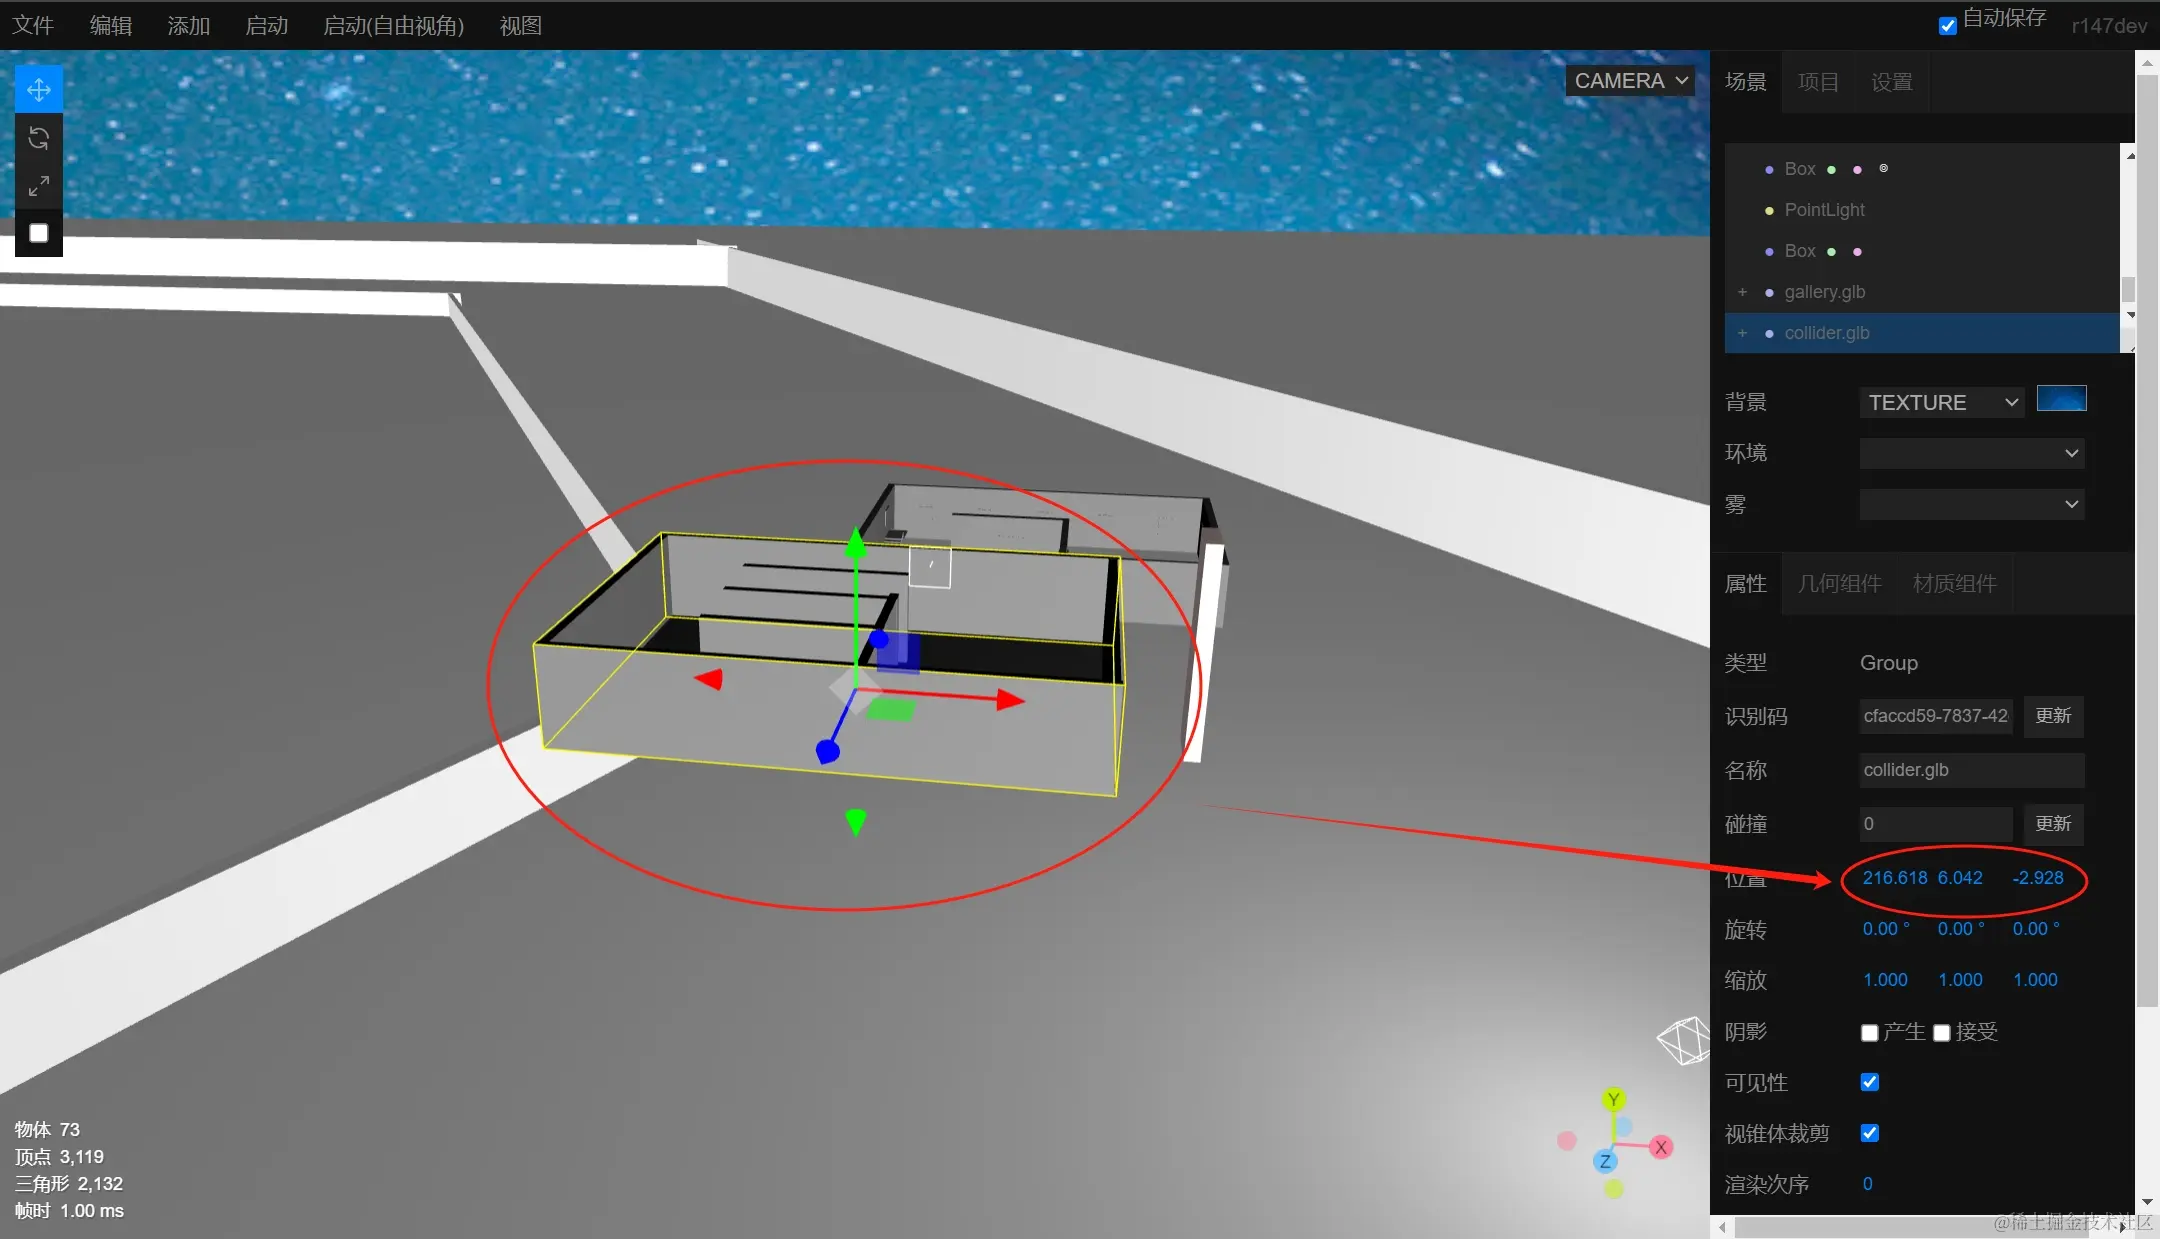2160x1239 pixels.
Task: Select the rotate tool
Action: point(39,138)
